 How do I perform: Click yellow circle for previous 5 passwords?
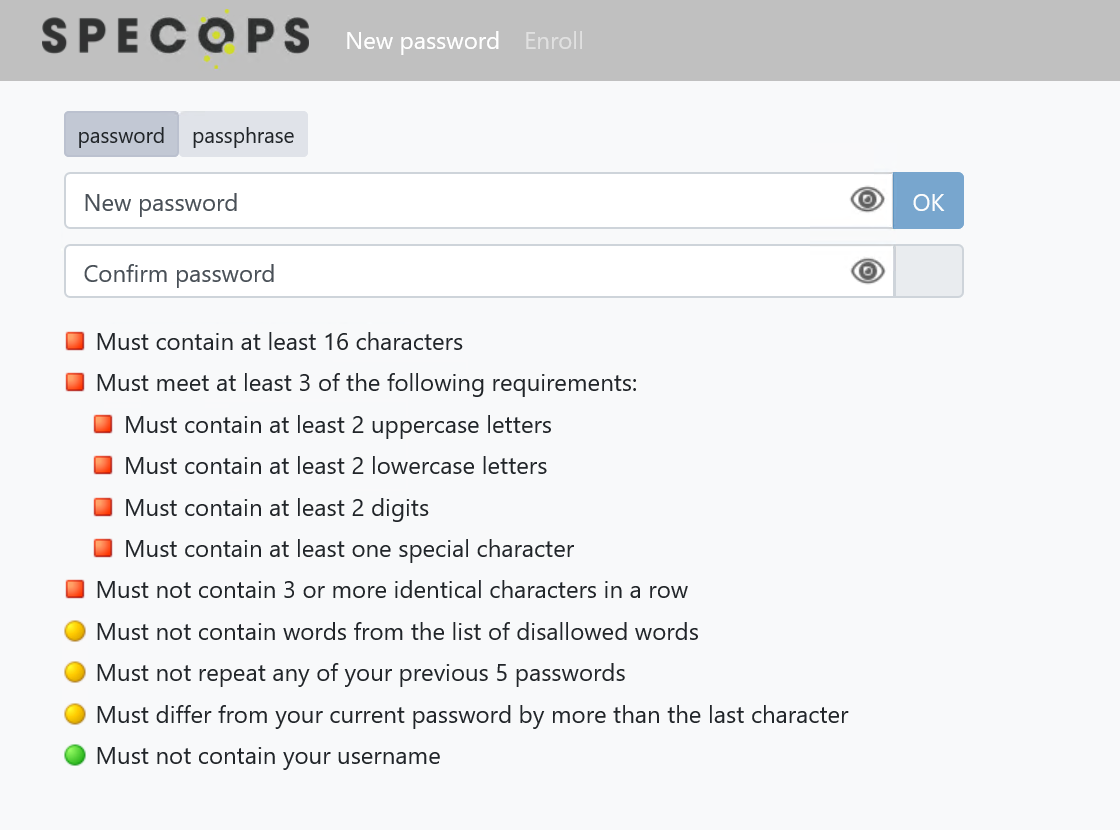pyautogui.click(x=75, y=672)
